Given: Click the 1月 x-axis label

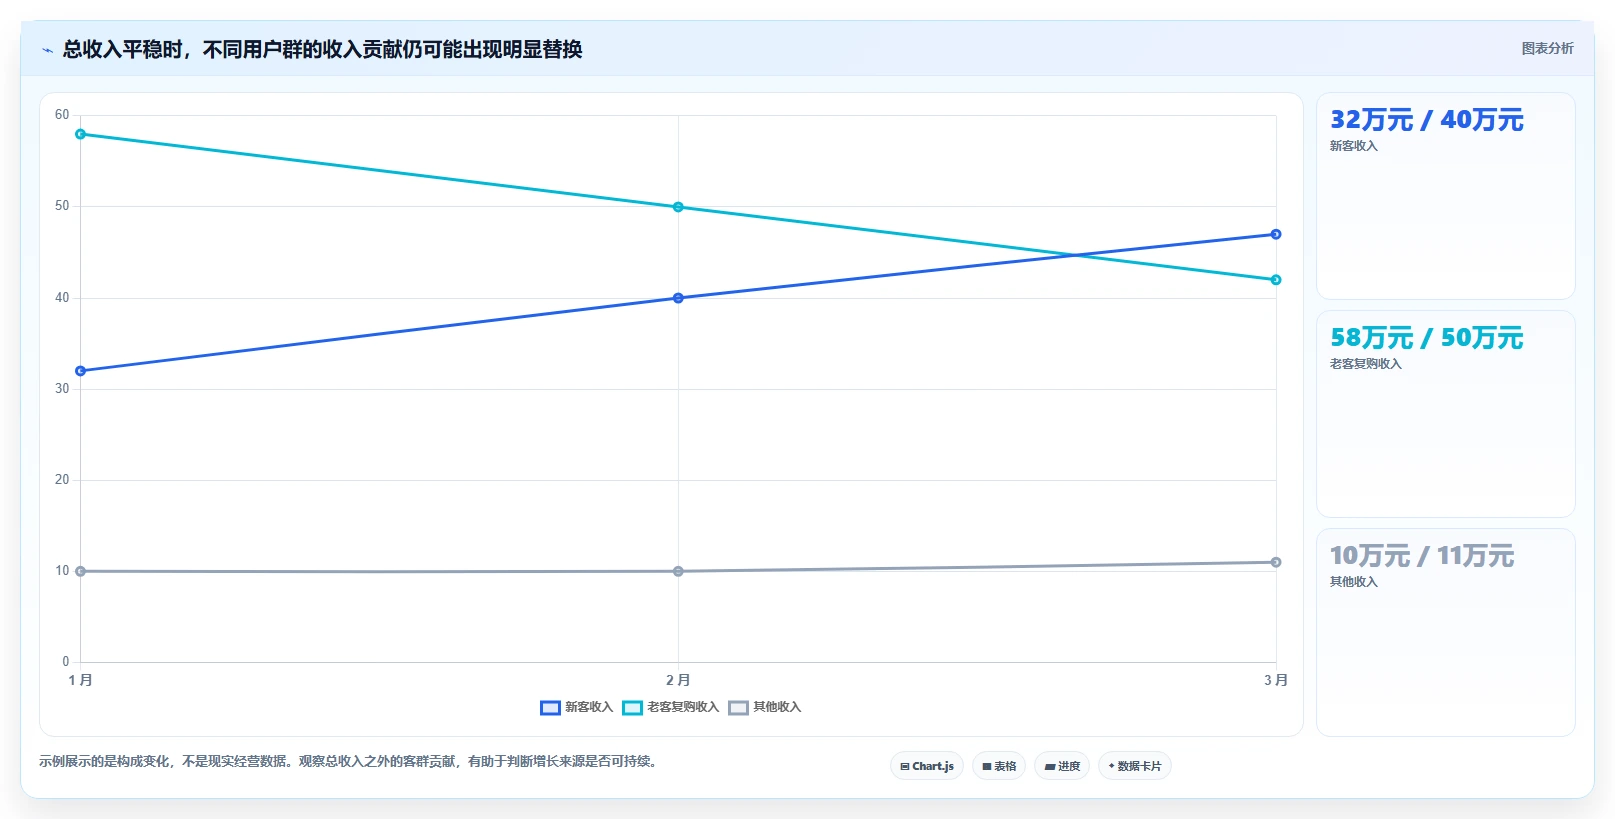Looking at the screenshot, I should (x=80, y=680).
